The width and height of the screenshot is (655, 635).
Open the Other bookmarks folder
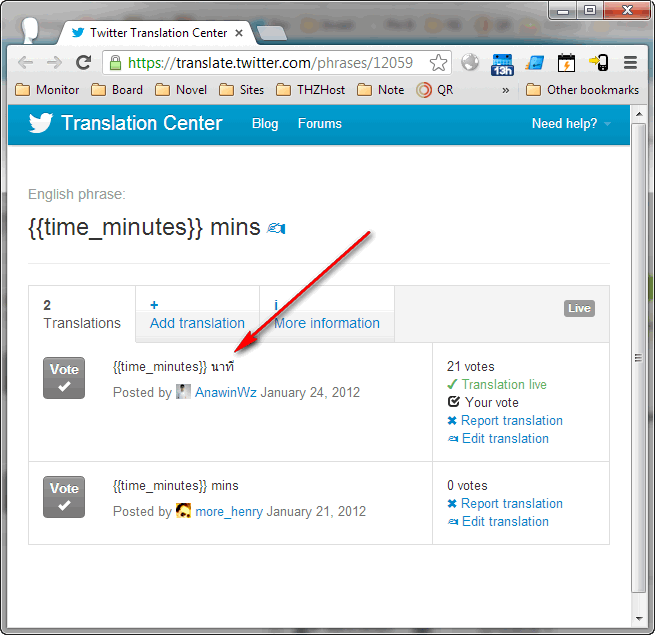coord(582,90)
